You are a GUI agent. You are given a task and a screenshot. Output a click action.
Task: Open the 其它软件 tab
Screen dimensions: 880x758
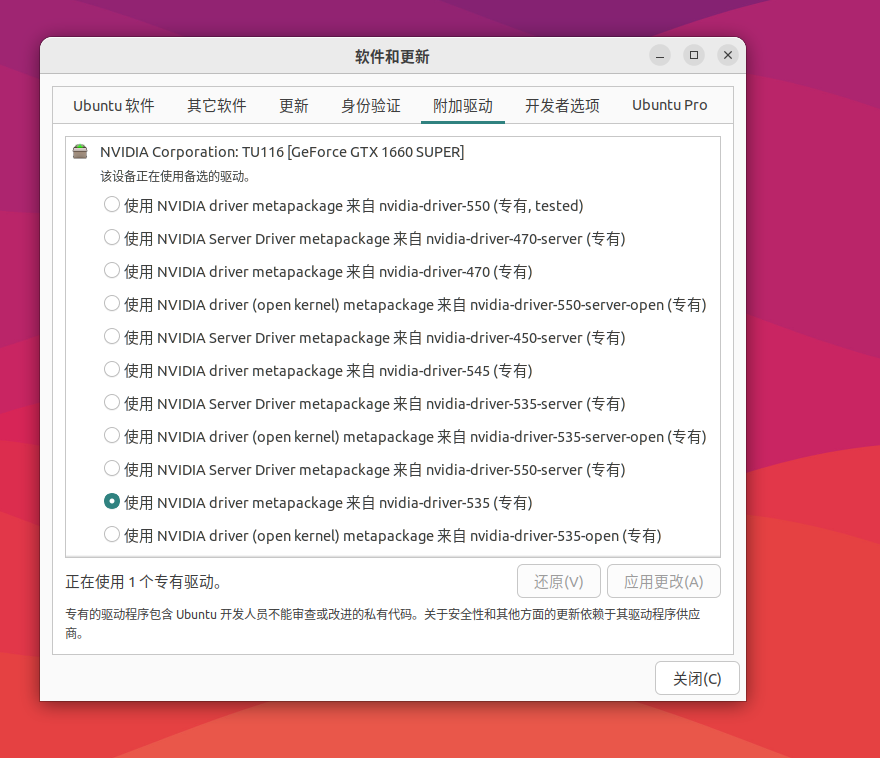[x=217, y=105]
